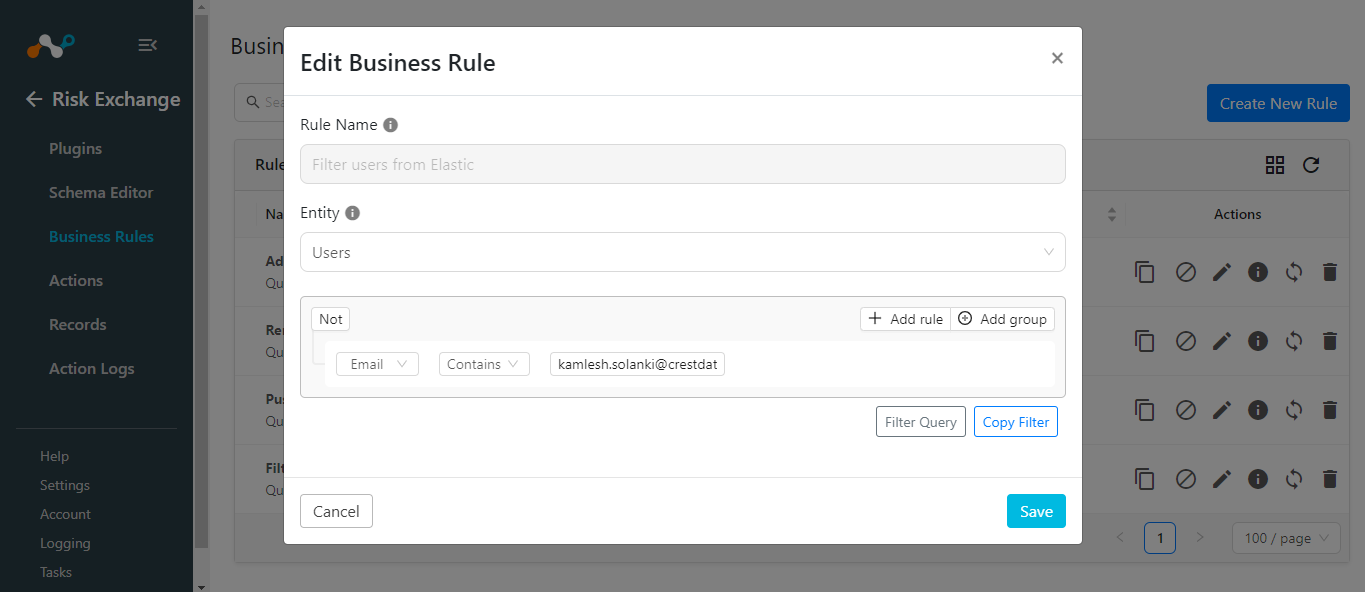
Task: Toggle the Not condition in the filter
Action: (331, 319)
